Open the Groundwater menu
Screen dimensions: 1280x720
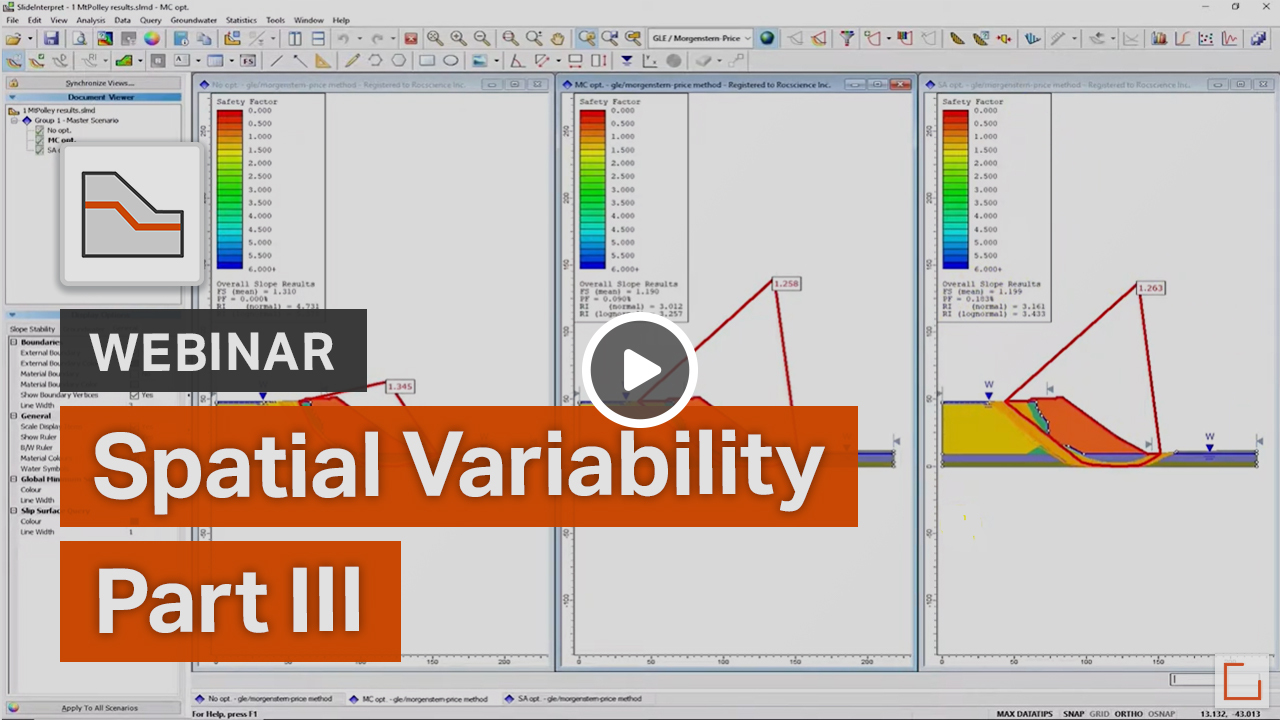coord(194,20)
